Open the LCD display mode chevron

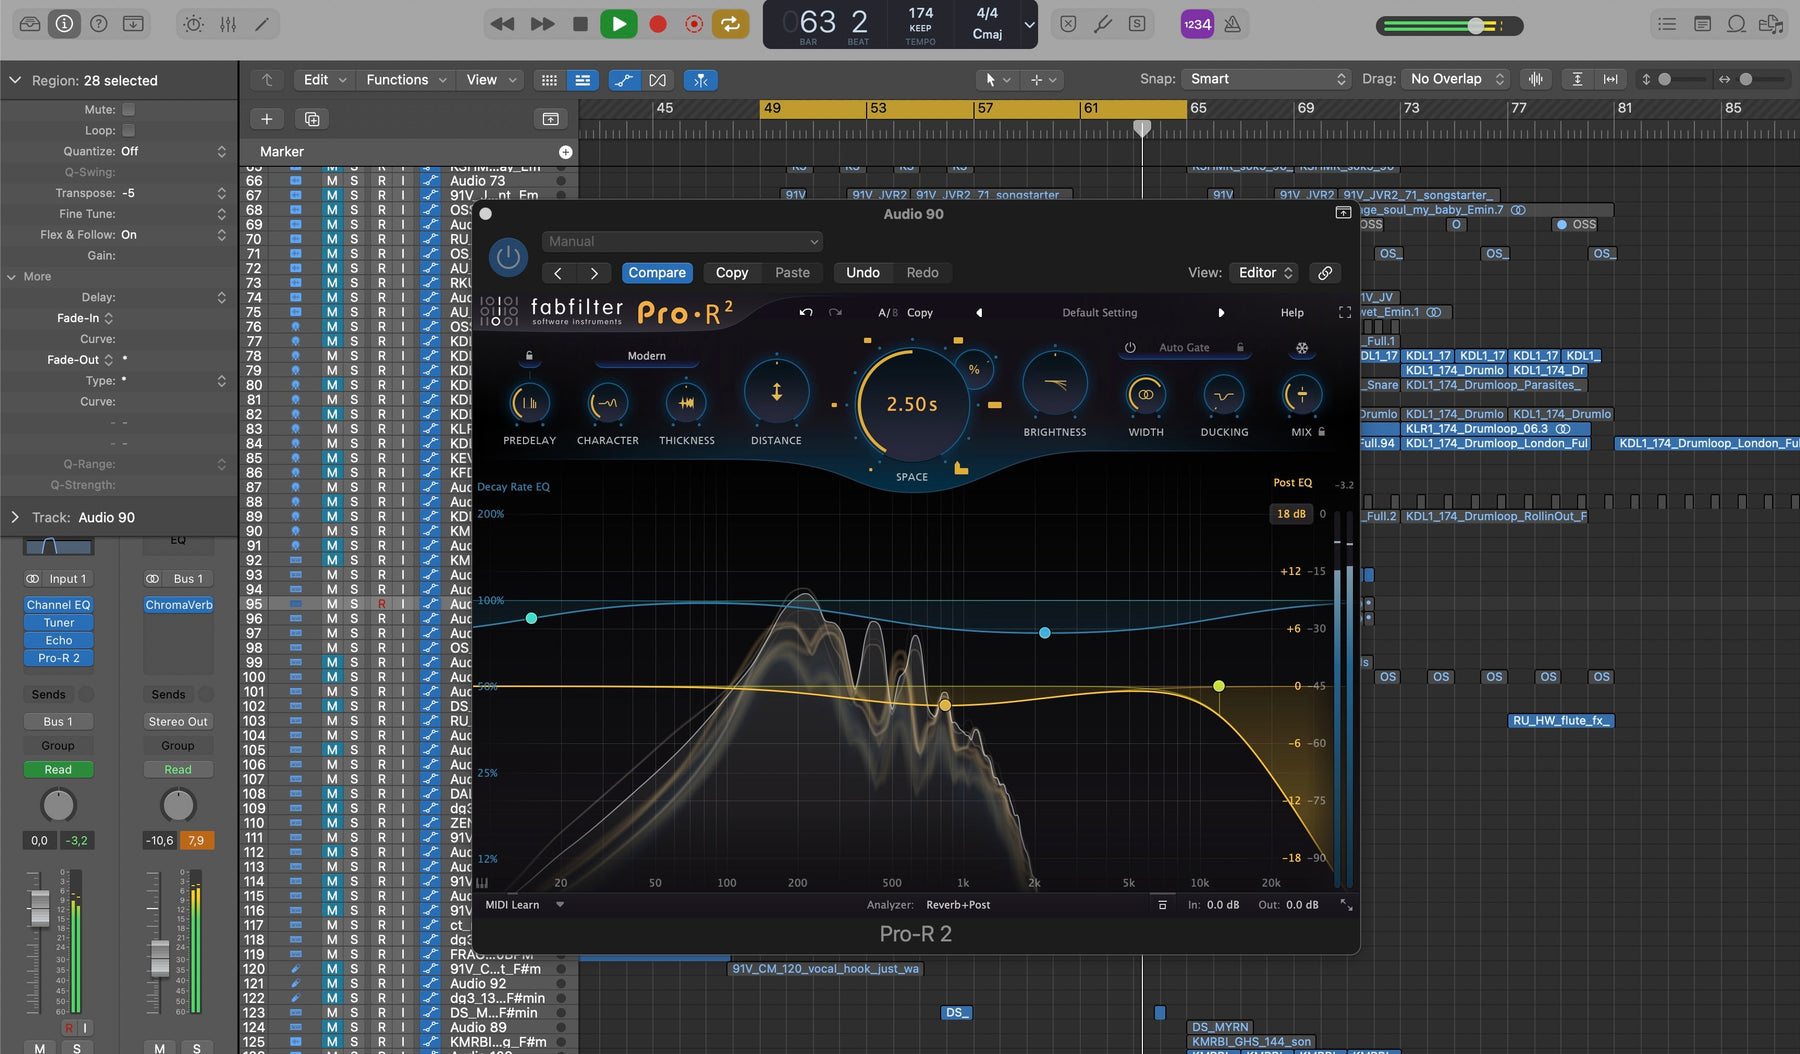[x=1029, y=25]
